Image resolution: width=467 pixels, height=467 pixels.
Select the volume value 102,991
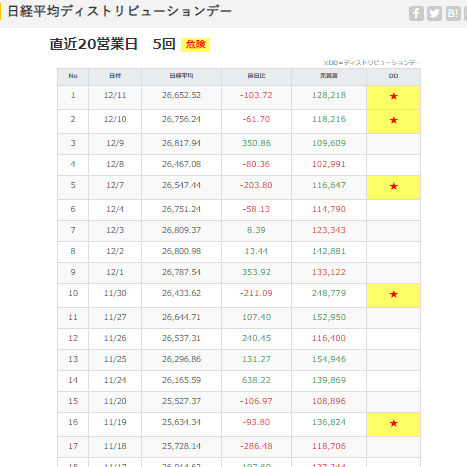click(329, 164)
